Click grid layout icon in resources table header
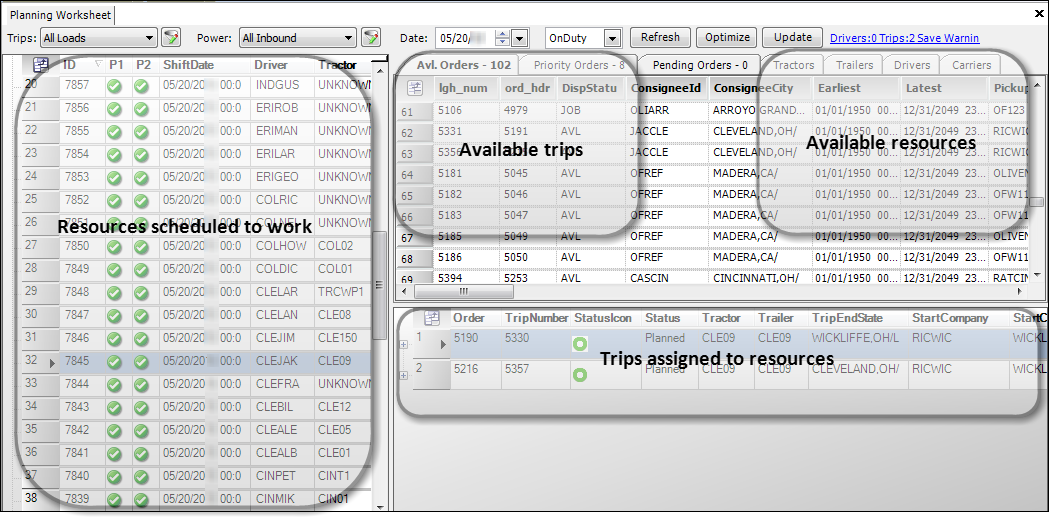Screen dimensions: 1051x519 pyautogui.click(x=40, y=65)
